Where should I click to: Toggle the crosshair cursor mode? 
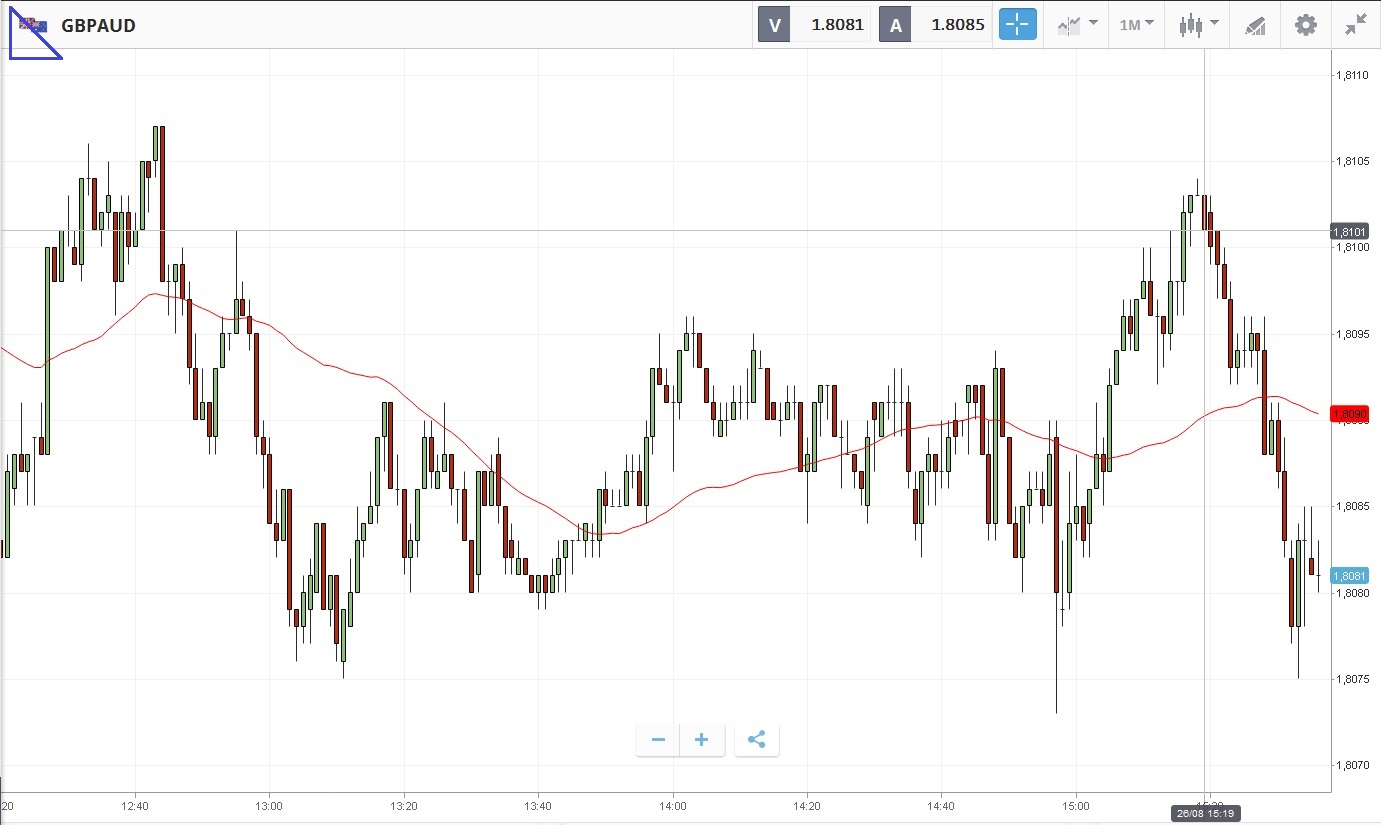[1018, 25]
